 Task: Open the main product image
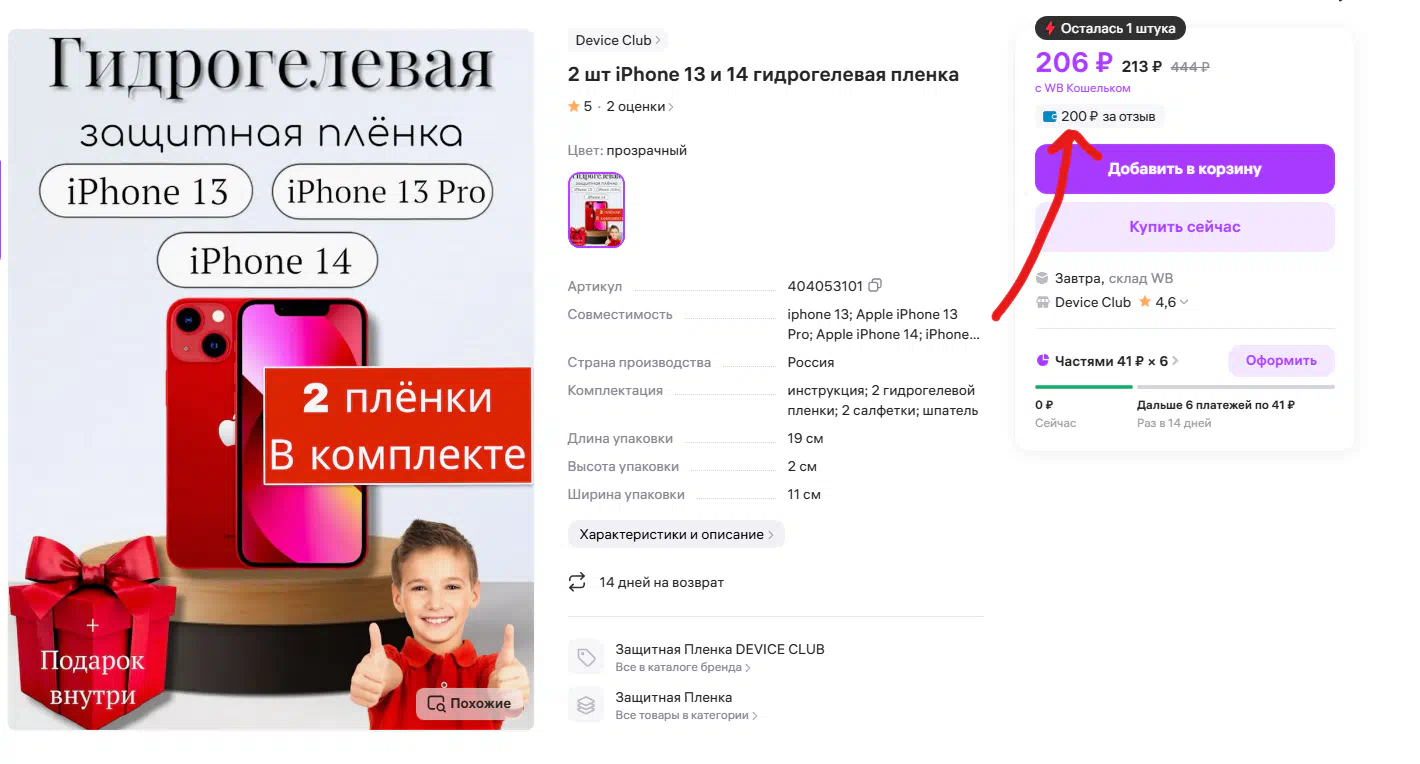tap(271, 379)
